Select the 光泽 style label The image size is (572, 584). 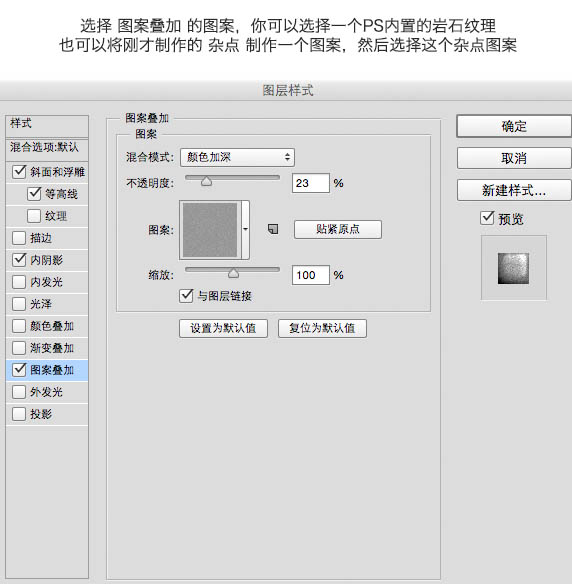(x=41, y=304)
